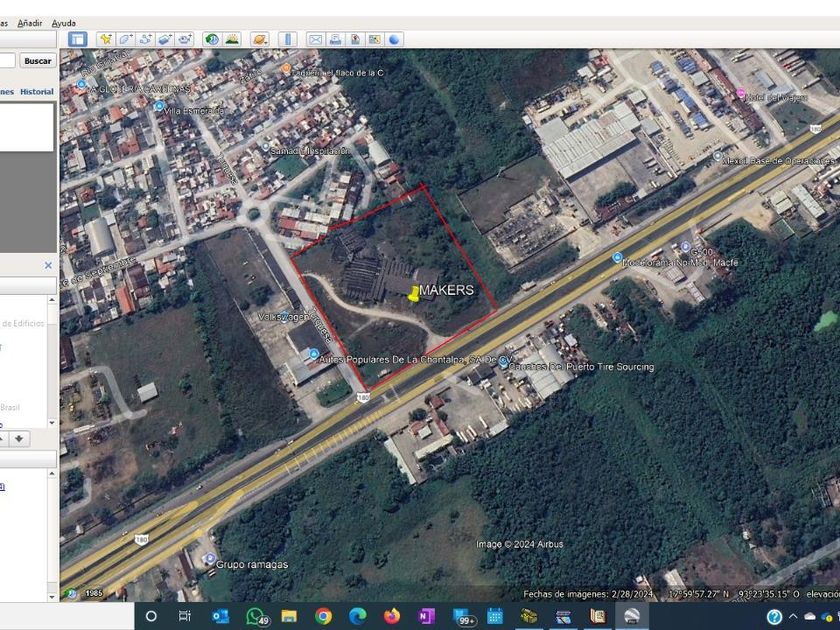Select the Add Polygon tool
This screenshot has width=840, height=630.
click(125, 39)
